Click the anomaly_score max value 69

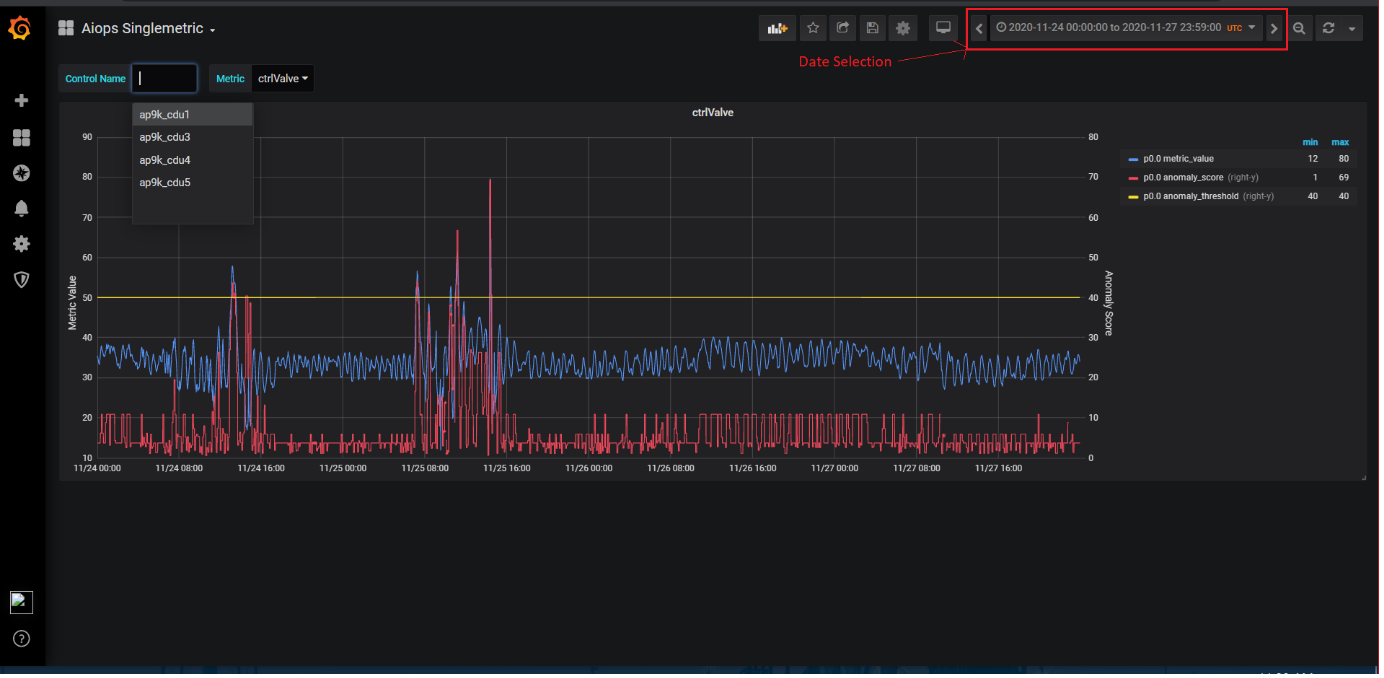[x=1343, y=178]
